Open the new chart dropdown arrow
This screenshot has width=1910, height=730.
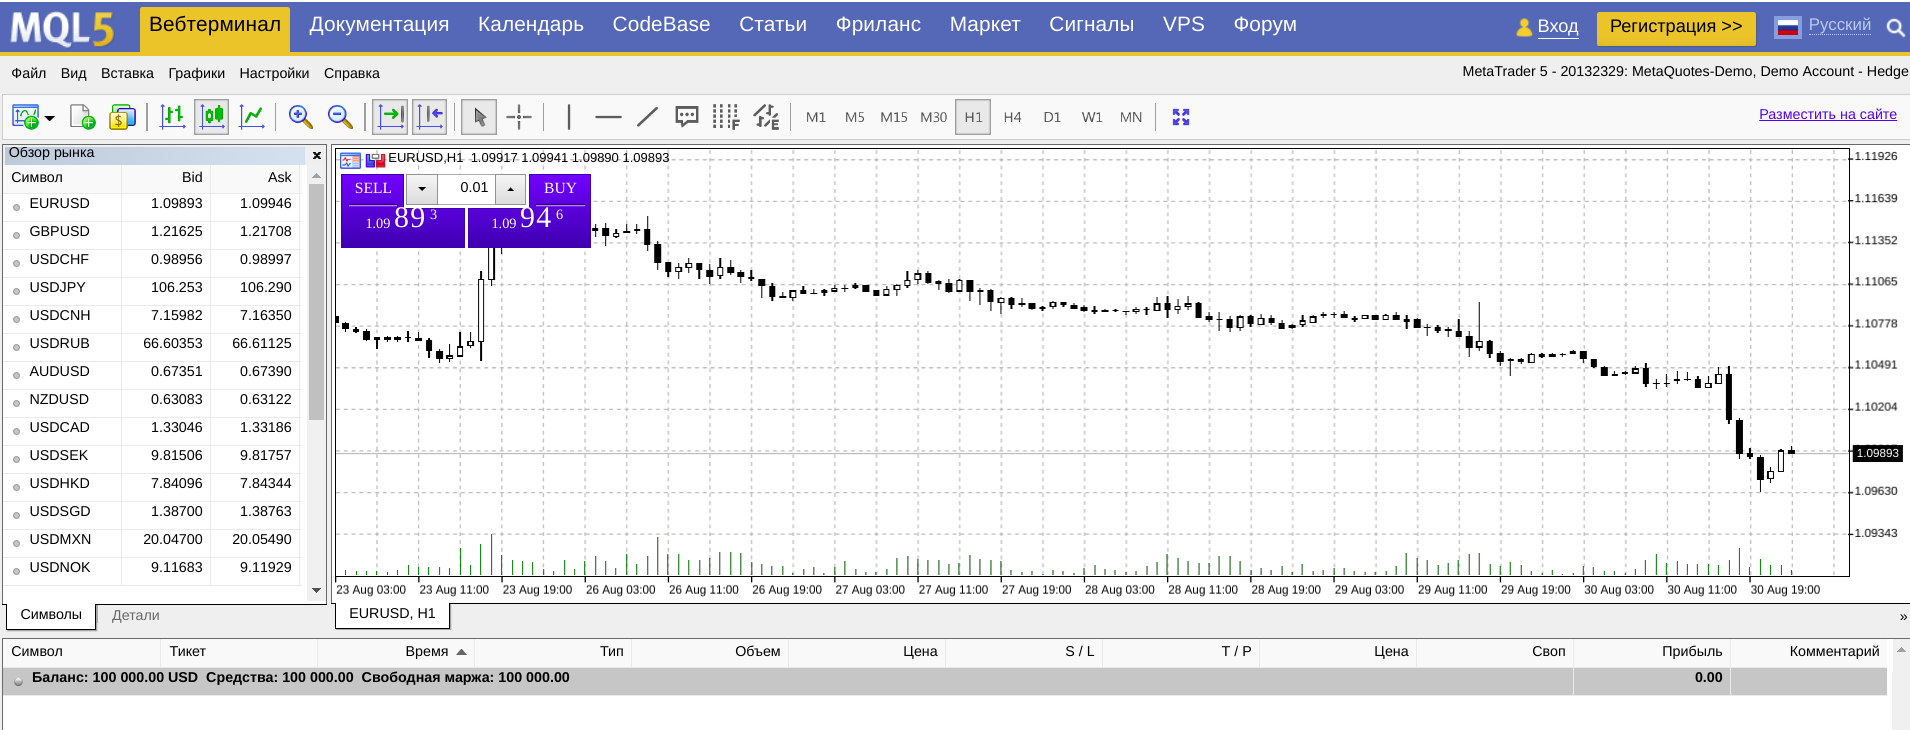point(50,118)
